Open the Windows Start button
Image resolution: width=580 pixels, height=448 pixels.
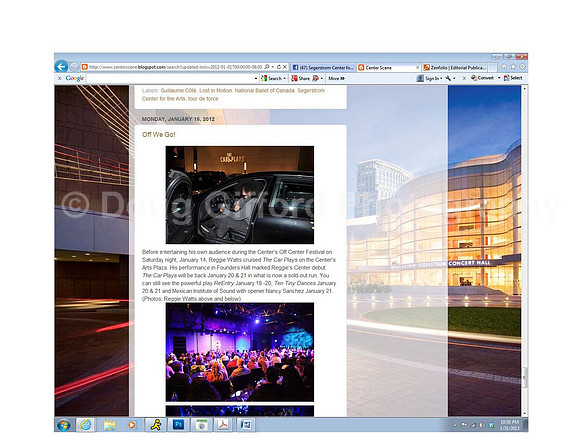click(x=64, y=425)
